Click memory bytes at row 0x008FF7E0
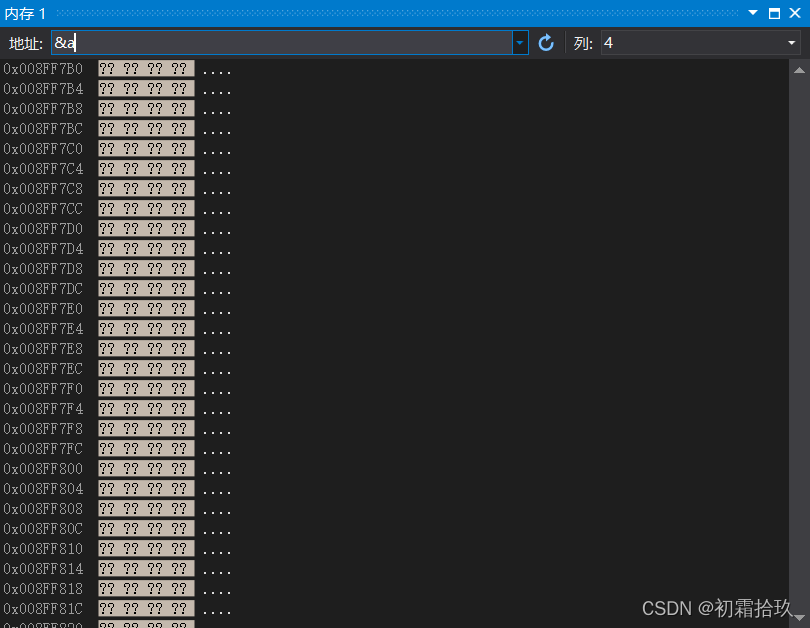The width and height of the screenshot is (810, 628). pos(146,309)
